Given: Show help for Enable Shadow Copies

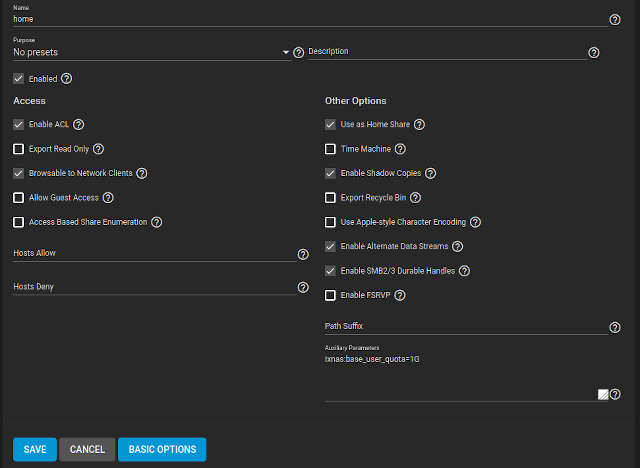Looking at the screenshot, I should tap(431, 173).
